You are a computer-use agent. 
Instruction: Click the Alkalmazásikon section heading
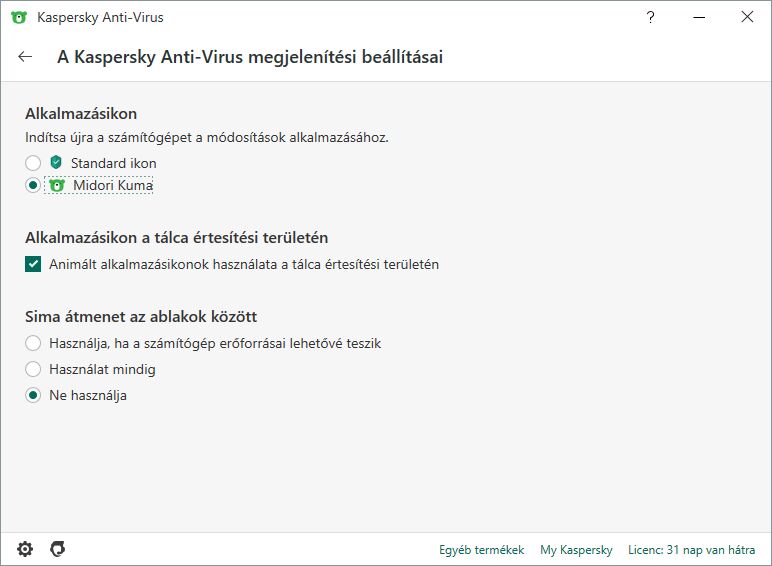81,114
